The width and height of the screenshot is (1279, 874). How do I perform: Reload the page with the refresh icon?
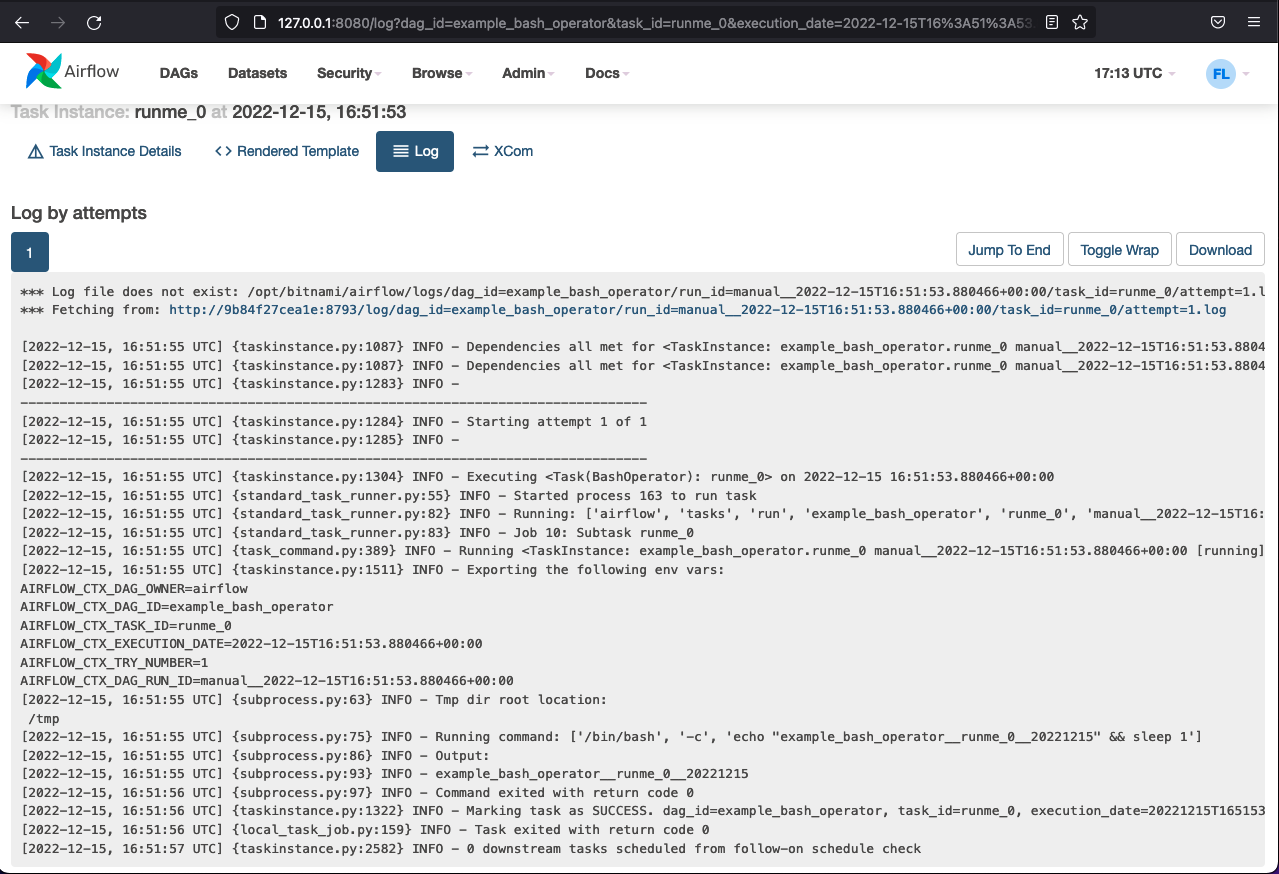[94, 21]
